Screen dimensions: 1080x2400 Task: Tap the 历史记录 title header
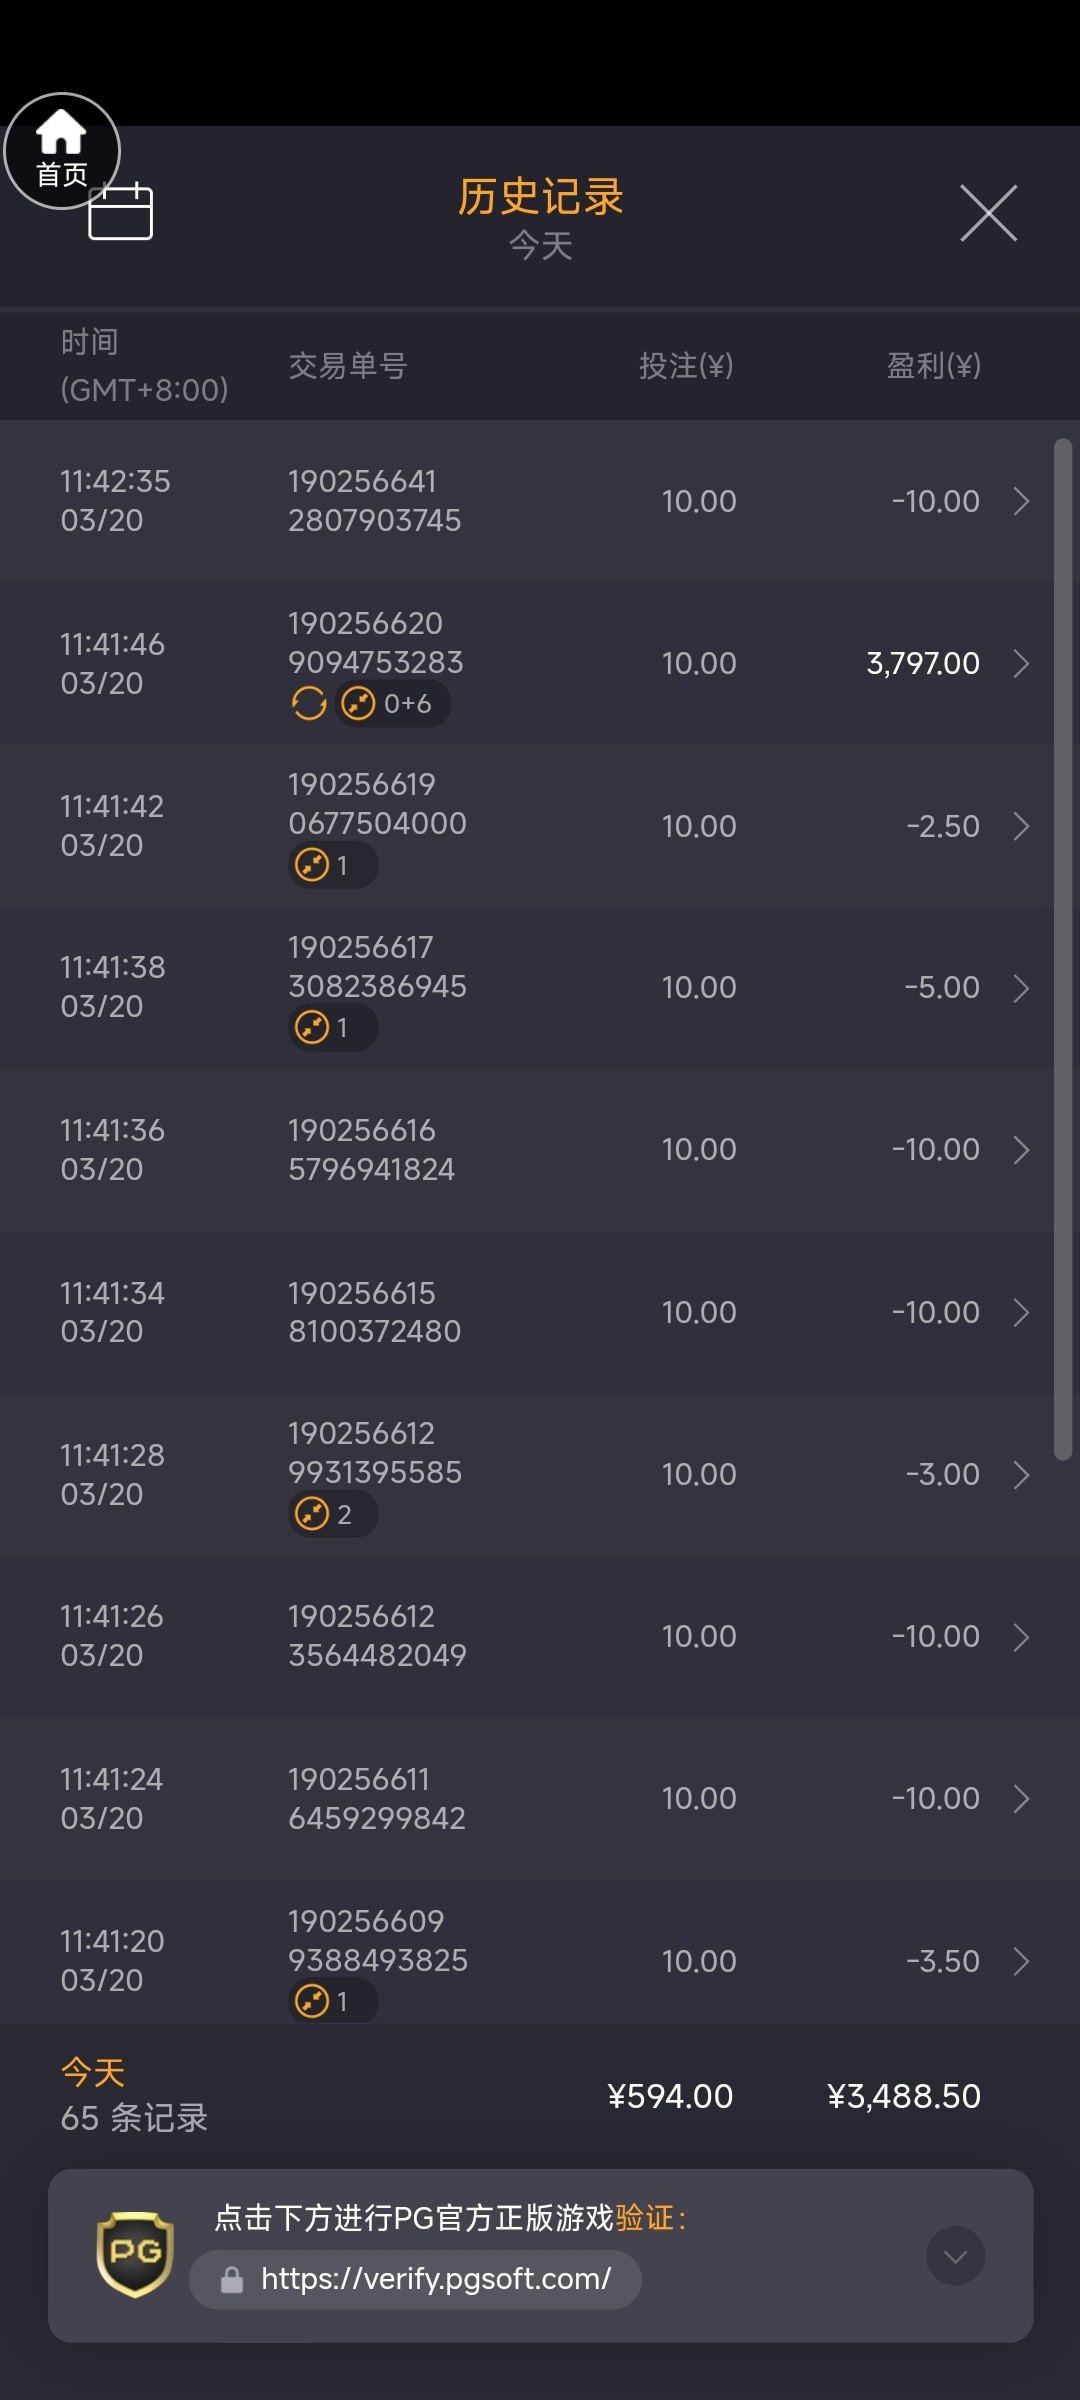point(540,197)
